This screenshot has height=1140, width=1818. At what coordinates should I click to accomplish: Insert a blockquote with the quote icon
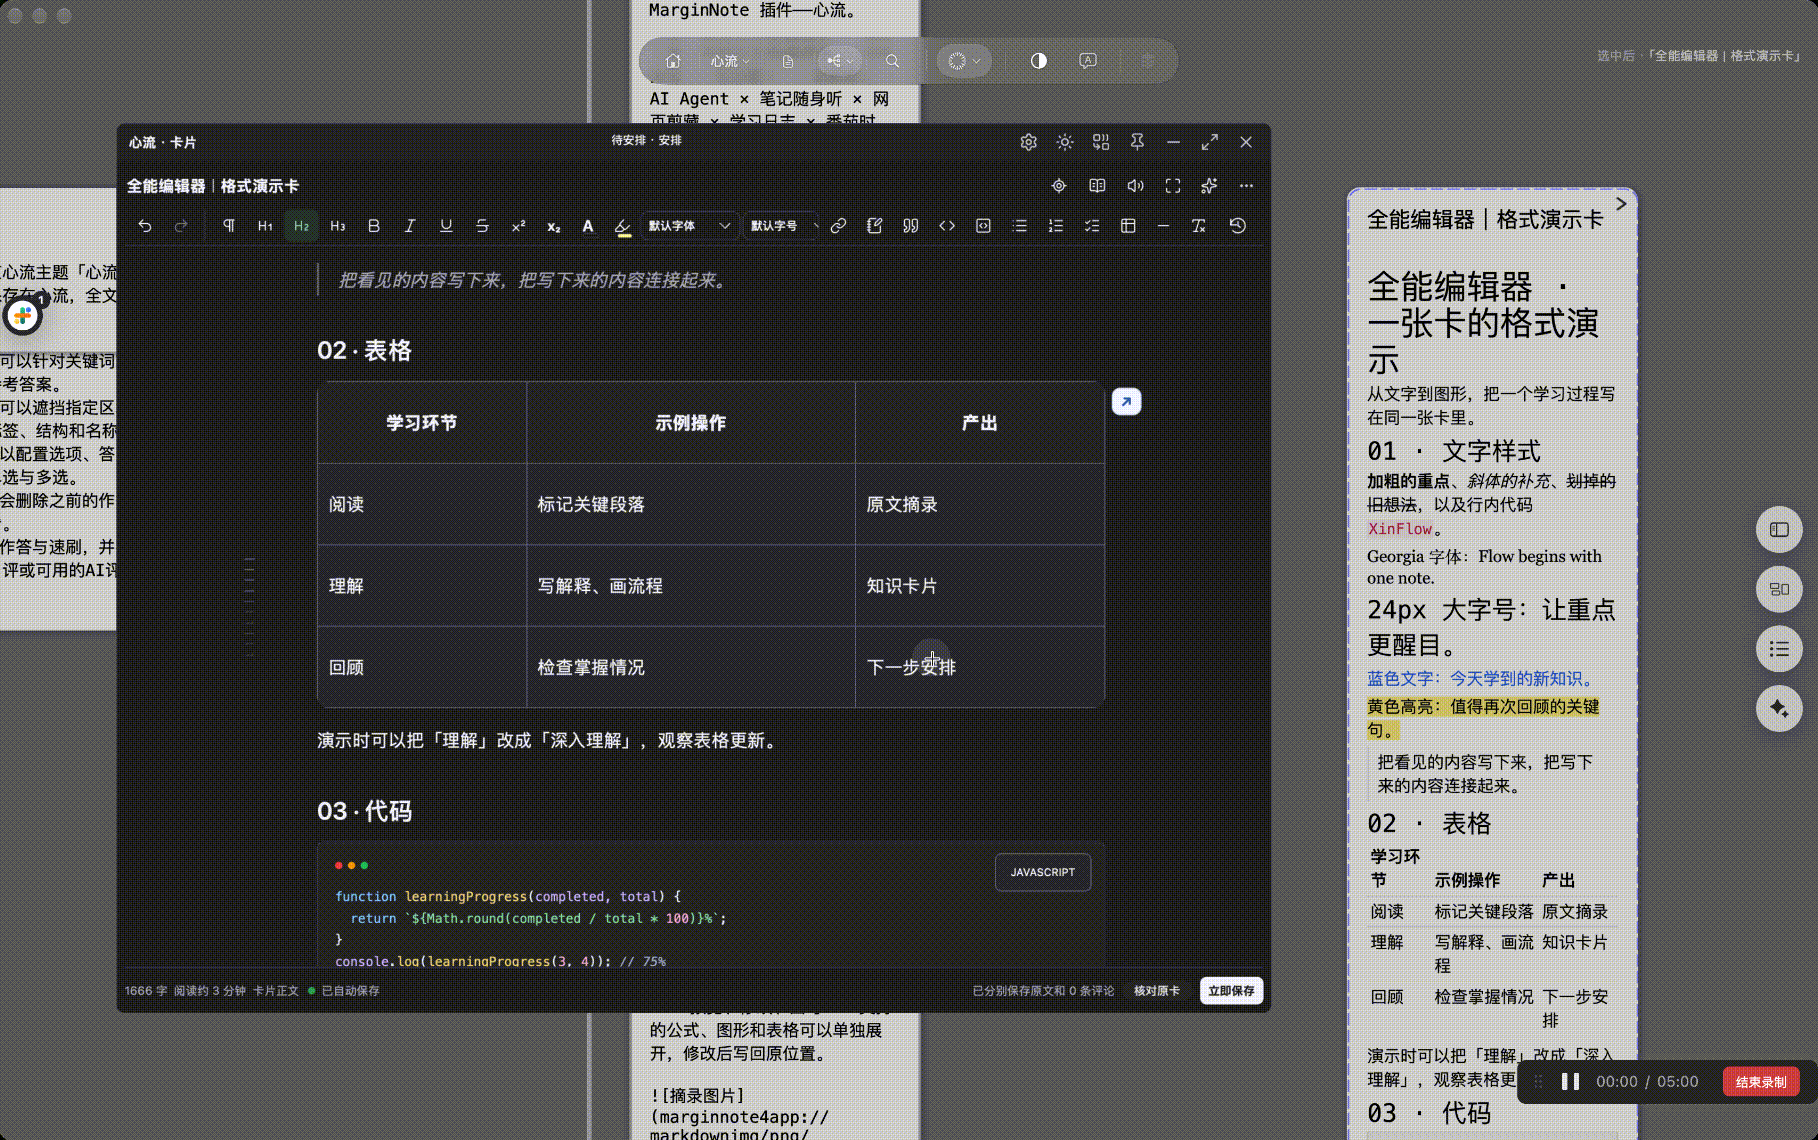pos(910,226)
